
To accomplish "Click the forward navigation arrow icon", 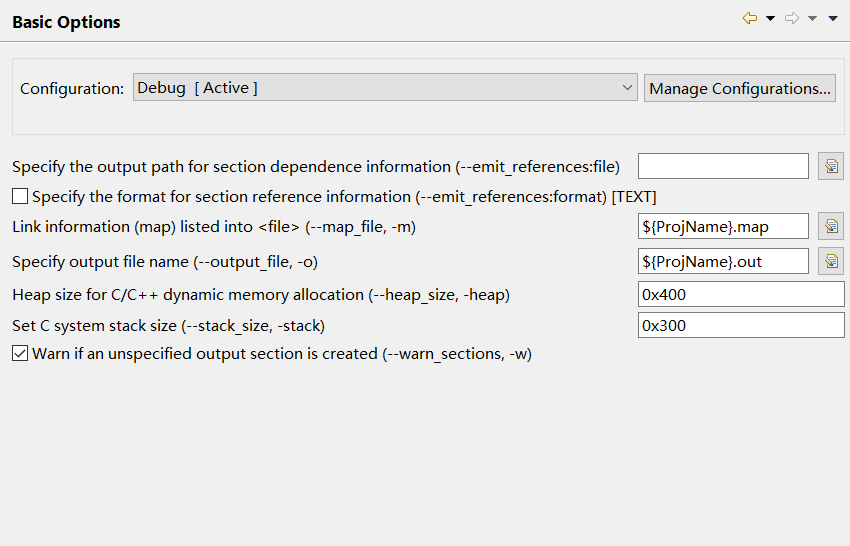I will 792,18.
